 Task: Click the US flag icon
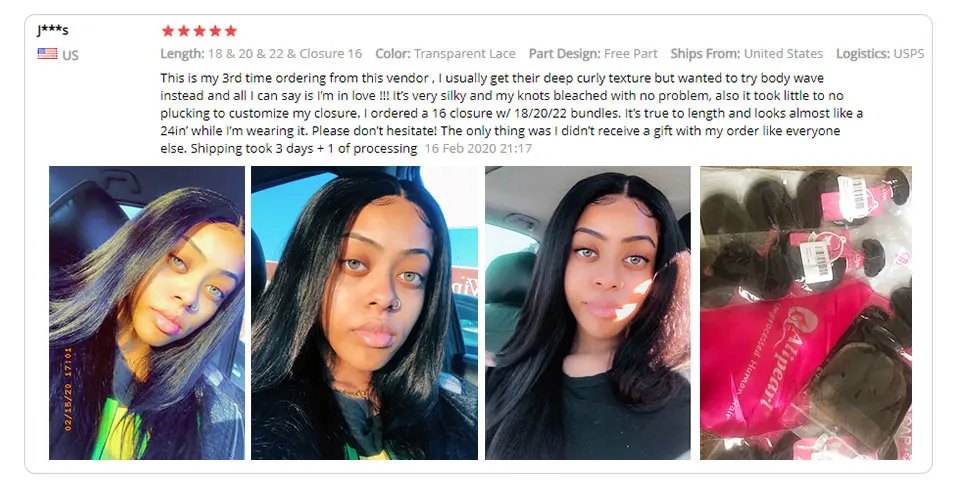point(47,54)
